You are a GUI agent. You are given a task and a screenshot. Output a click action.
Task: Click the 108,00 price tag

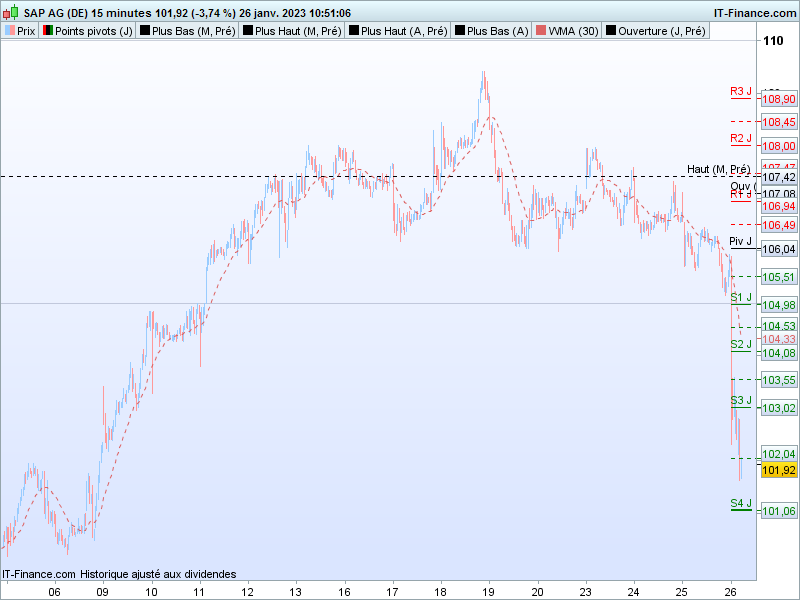pyautogui.click(x=779, y=146)
